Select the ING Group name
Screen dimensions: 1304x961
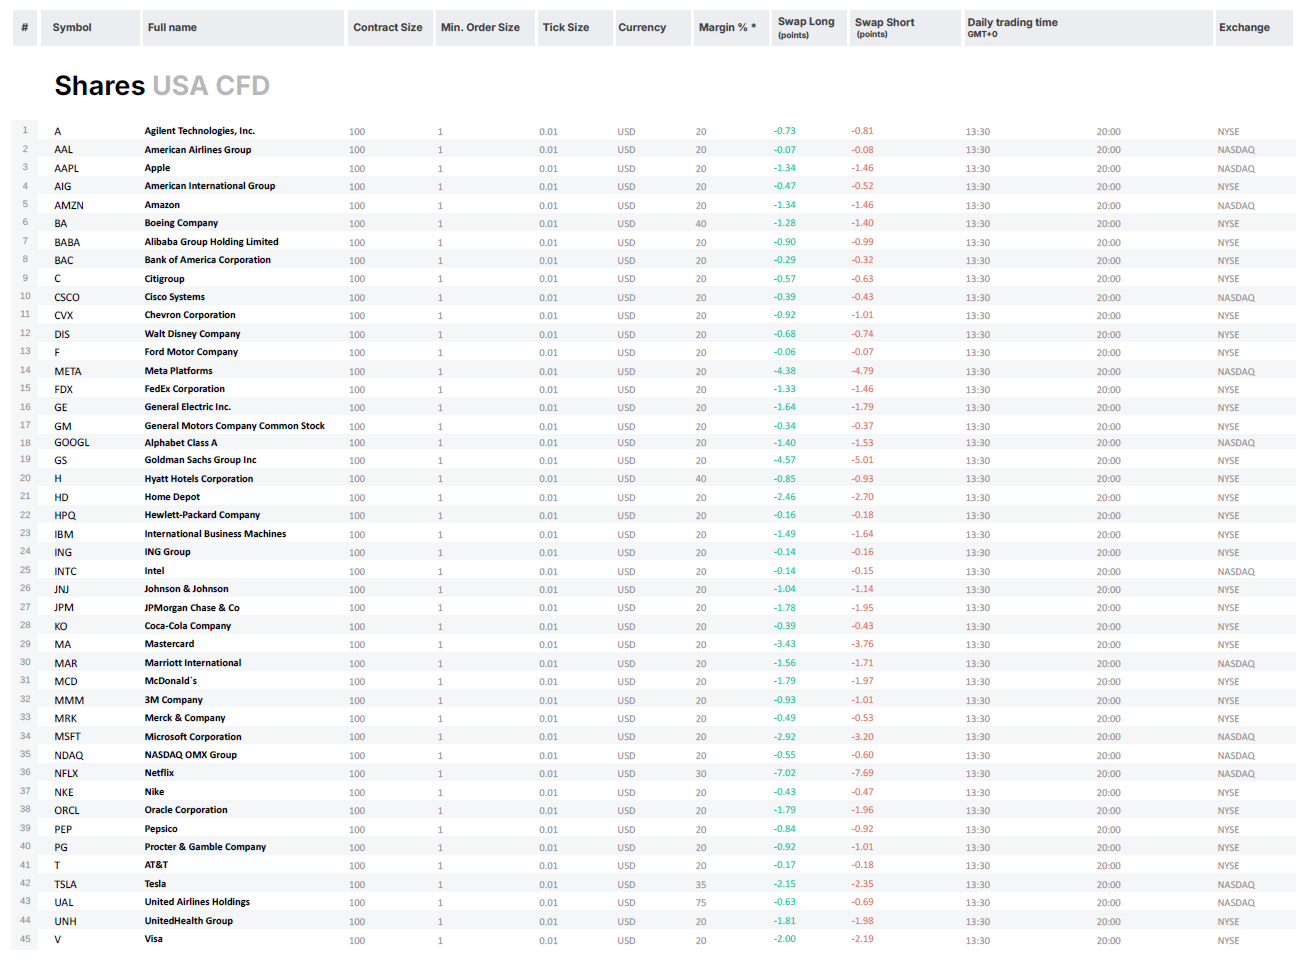click(x=167, y=552)
